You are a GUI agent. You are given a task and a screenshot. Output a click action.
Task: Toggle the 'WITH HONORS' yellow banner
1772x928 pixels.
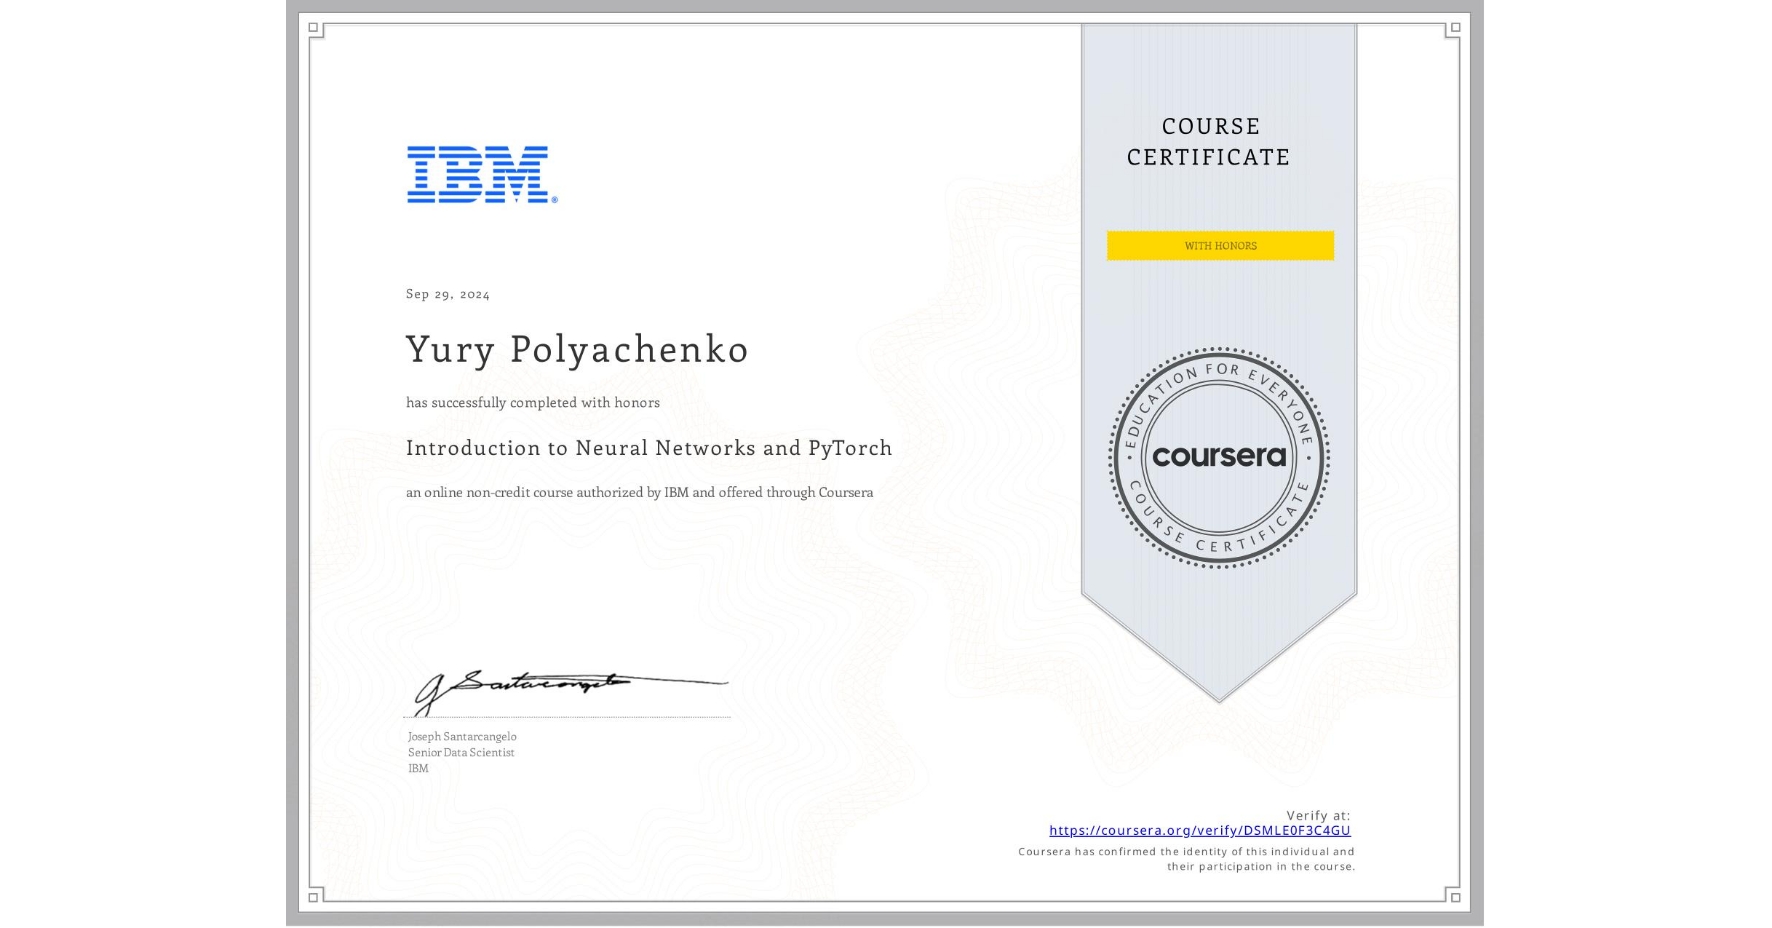(x=1219, y=245)
